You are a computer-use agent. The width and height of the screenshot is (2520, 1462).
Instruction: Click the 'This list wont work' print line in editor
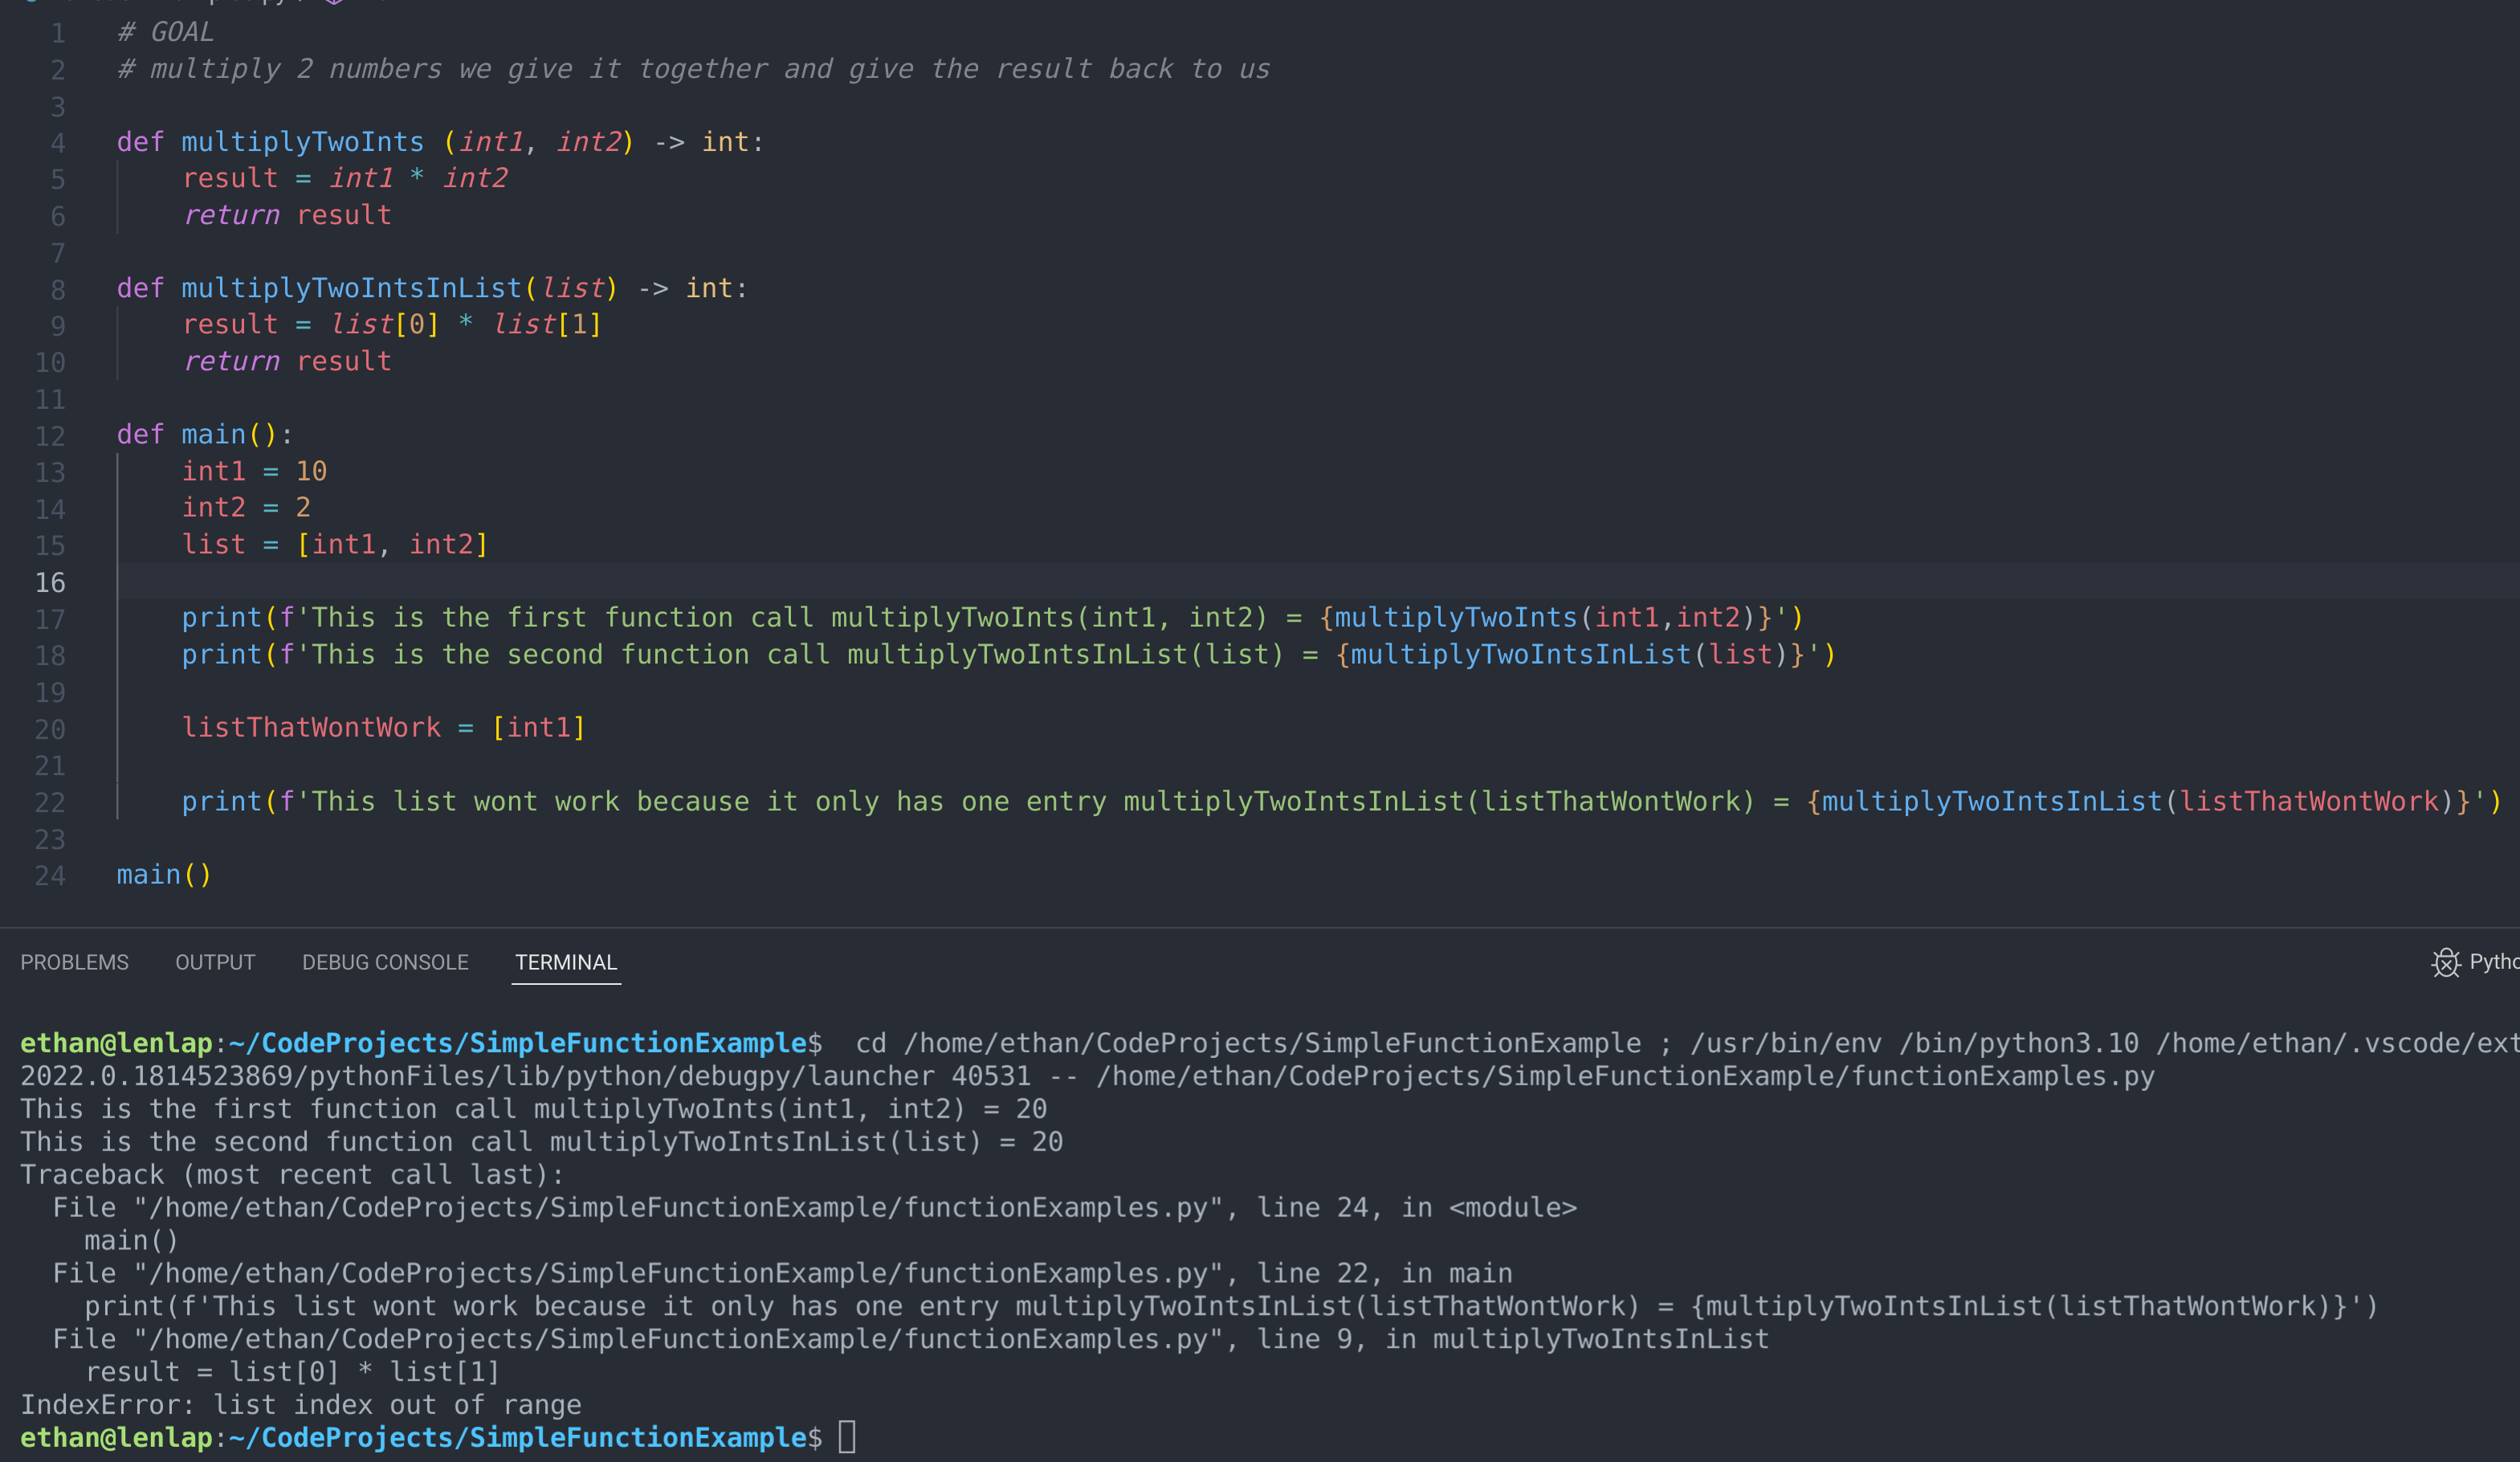pos(1341,801)
